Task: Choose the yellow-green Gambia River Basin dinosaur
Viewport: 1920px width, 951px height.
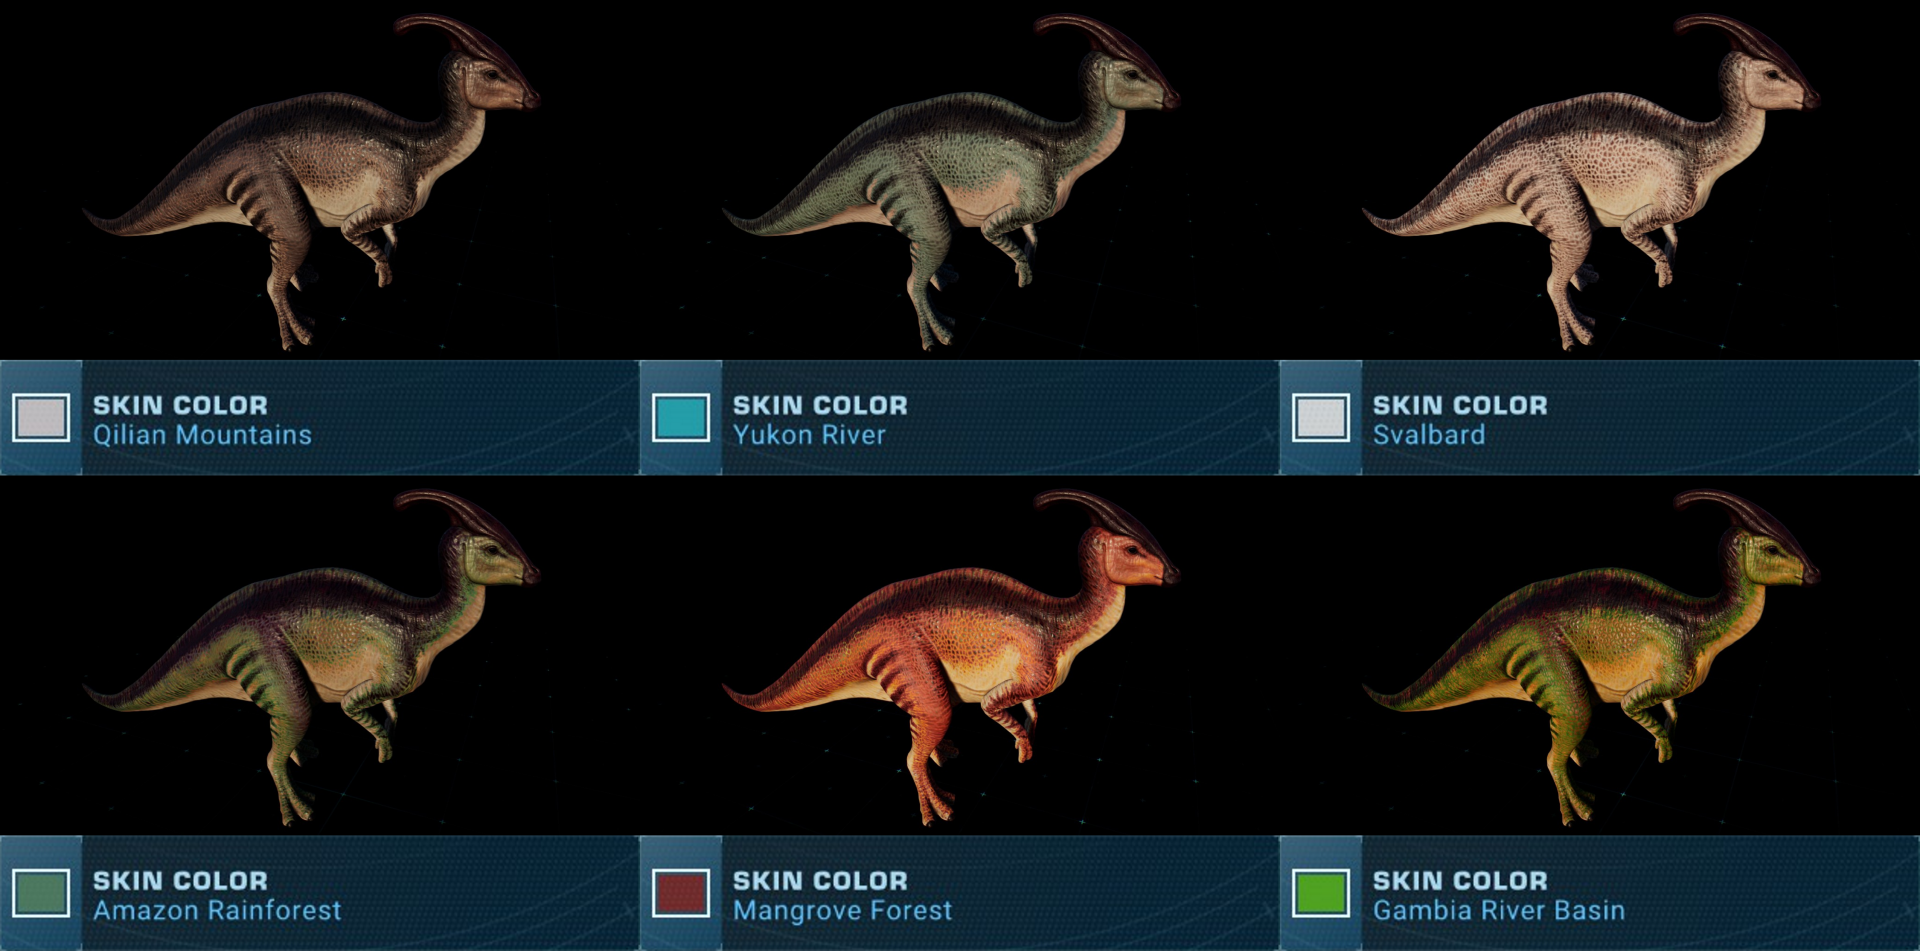Action: 1592,656
